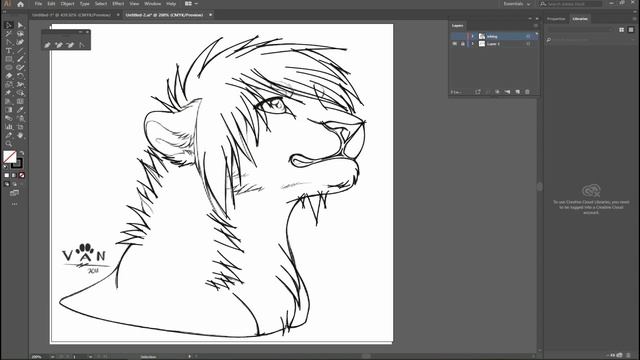Viewport: 640px width, 360px height.
Task: Click Default Fill and Stroke icon
Action: click(6, 167)
